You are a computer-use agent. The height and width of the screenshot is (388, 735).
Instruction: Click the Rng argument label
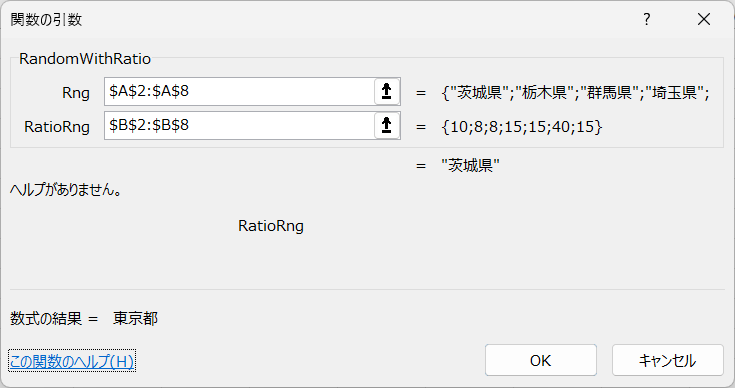(x=75, y=93)
